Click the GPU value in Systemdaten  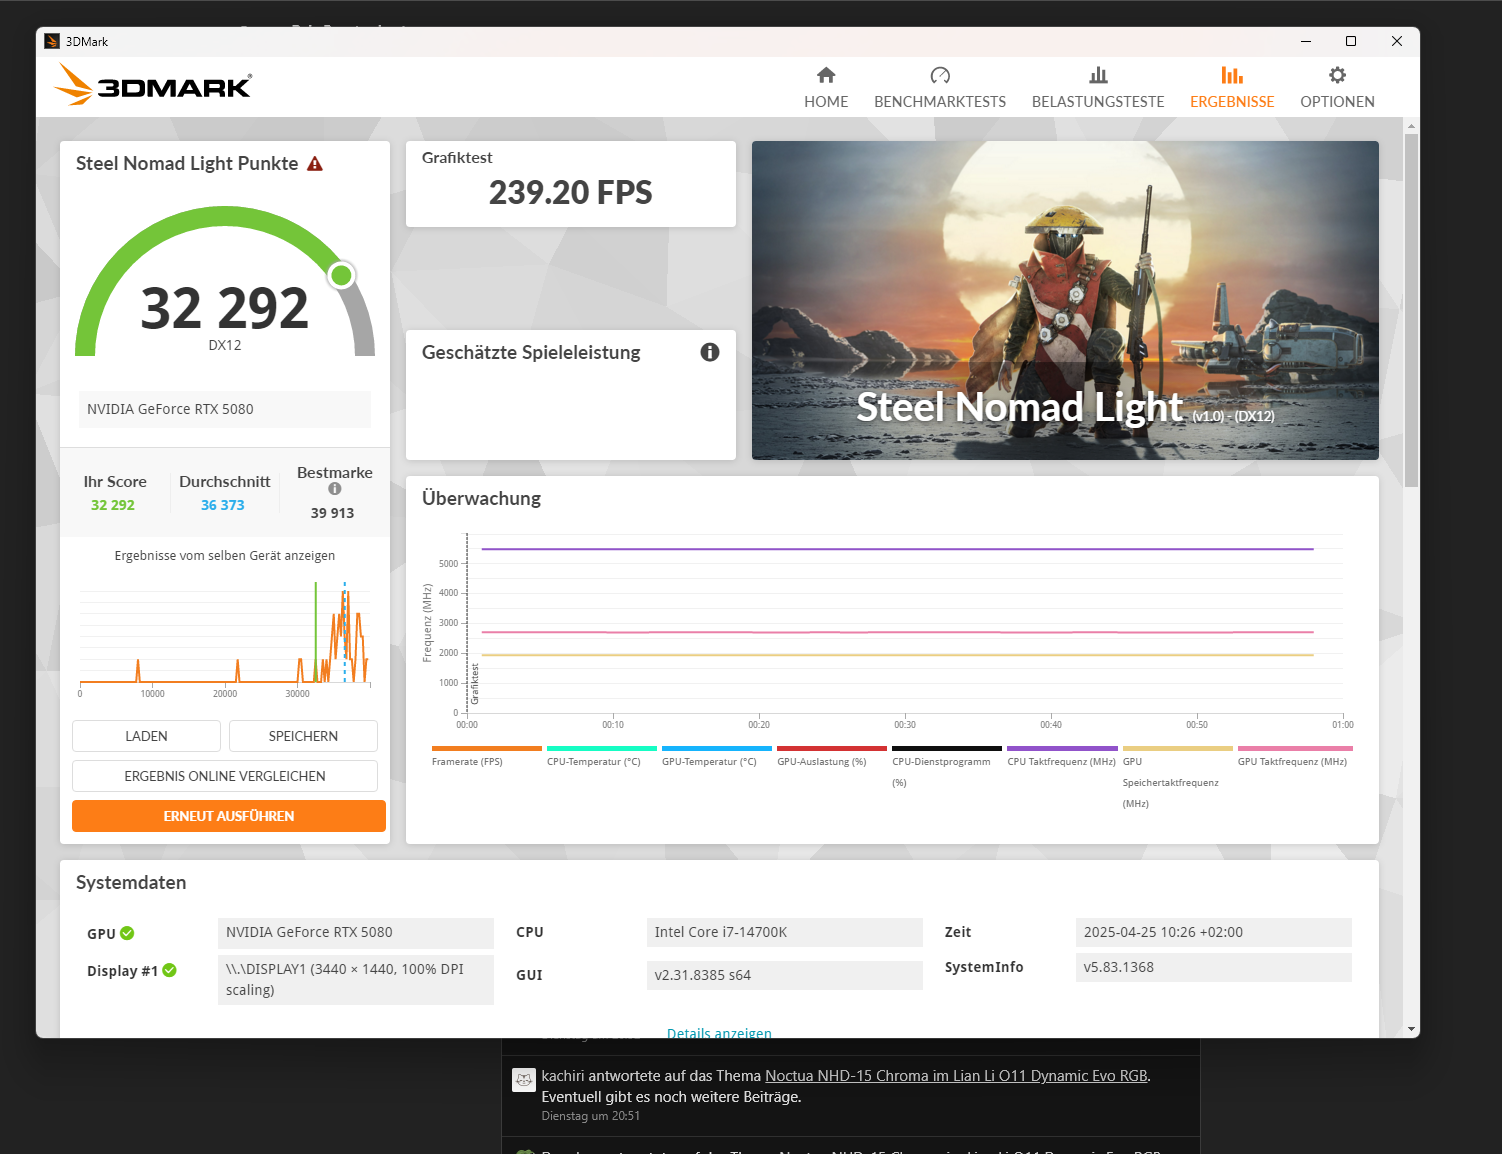(355, 932)
